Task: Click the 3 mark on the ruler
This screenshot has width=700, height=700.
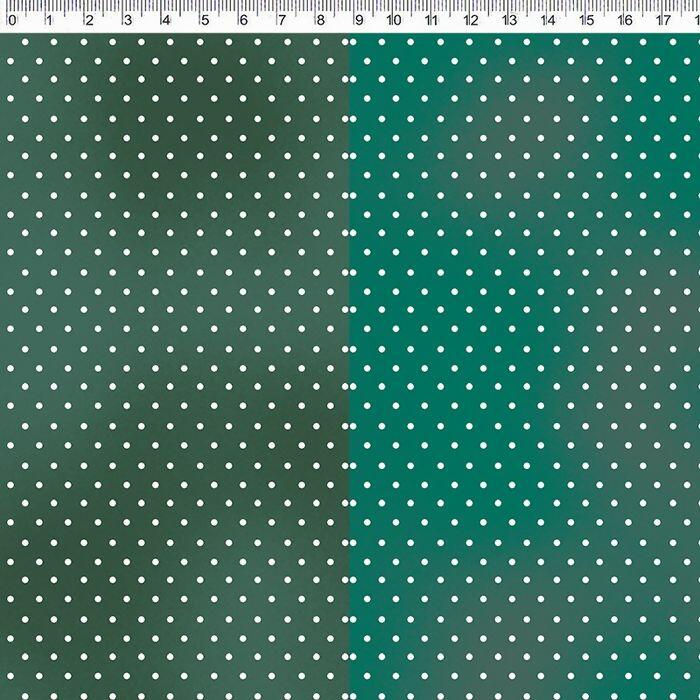Action: [x=127, y=19]
